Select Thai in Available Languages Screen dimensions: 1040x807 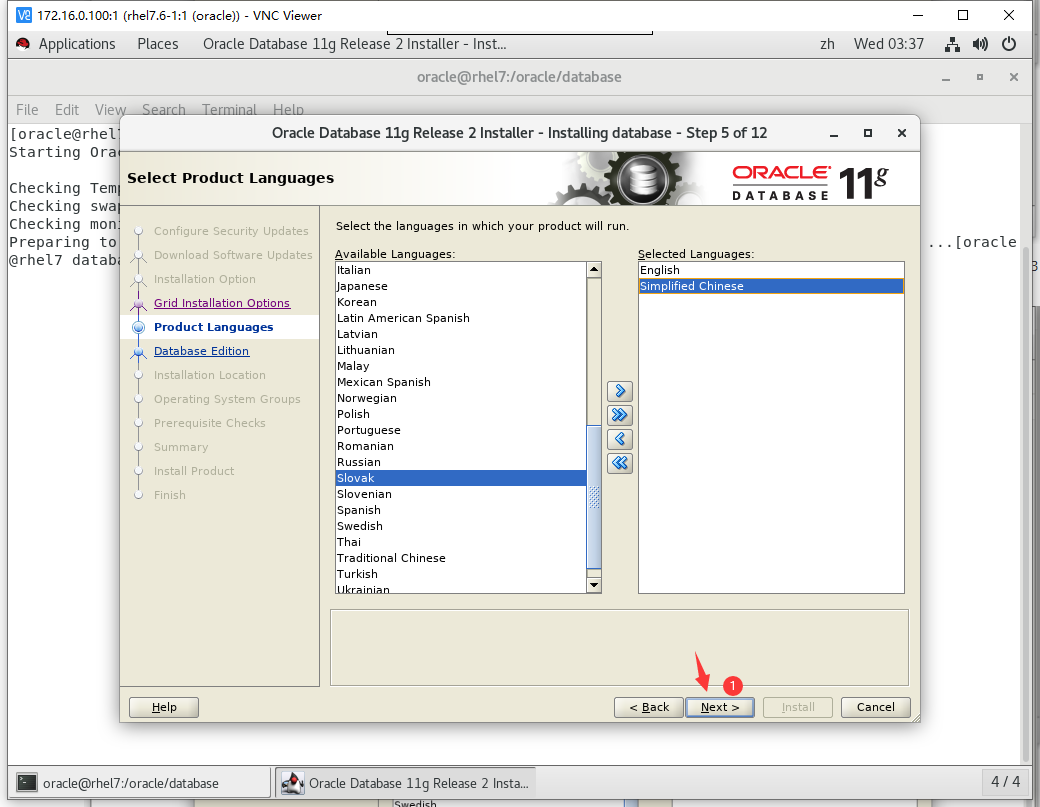coord(461,542)
